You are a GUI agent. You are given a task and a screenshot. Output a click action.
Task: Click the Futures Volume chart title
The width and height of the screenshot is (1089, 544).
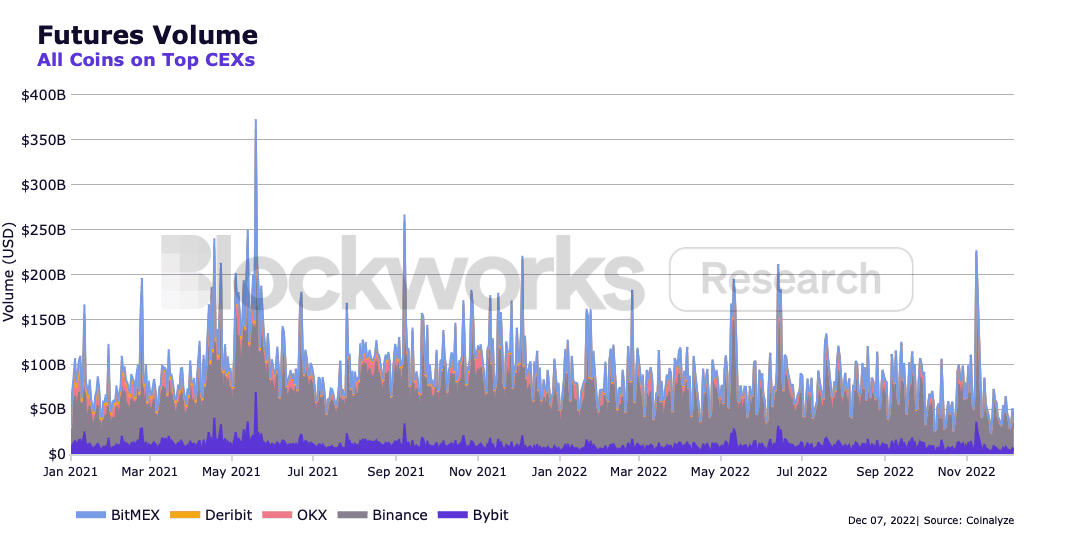point(147,35)
